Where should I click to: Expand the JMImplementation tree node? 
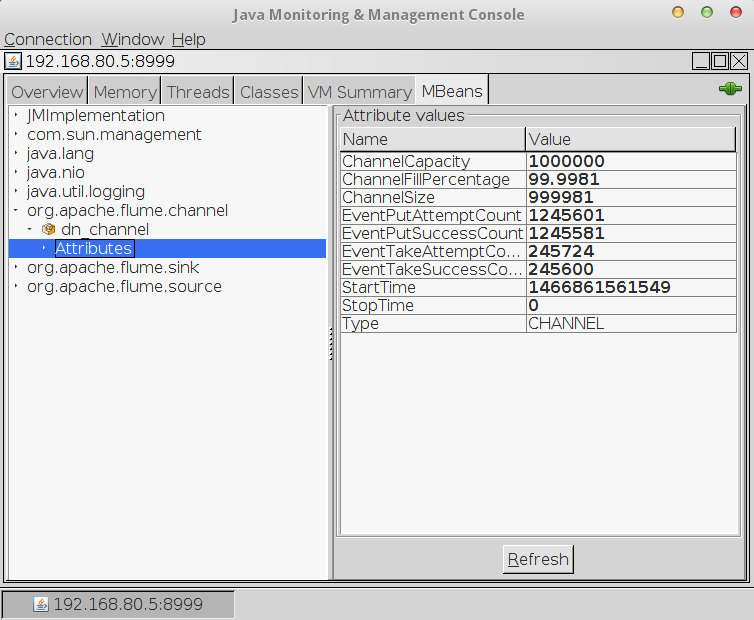pyautogui.click(x=16, y=115)
